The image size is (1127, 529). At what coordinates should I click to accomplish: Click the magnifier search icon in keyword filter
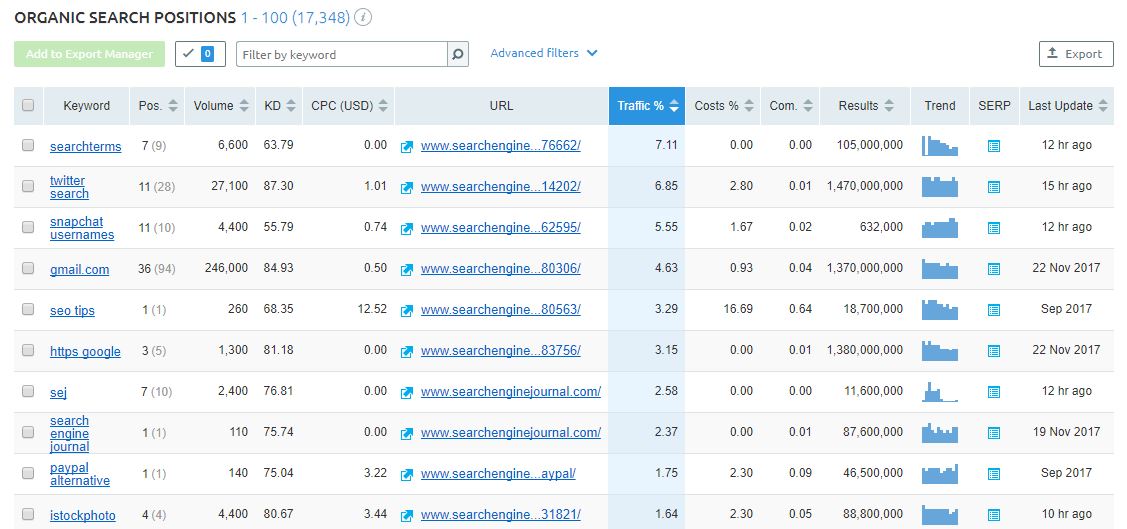[x=458, y=54]
